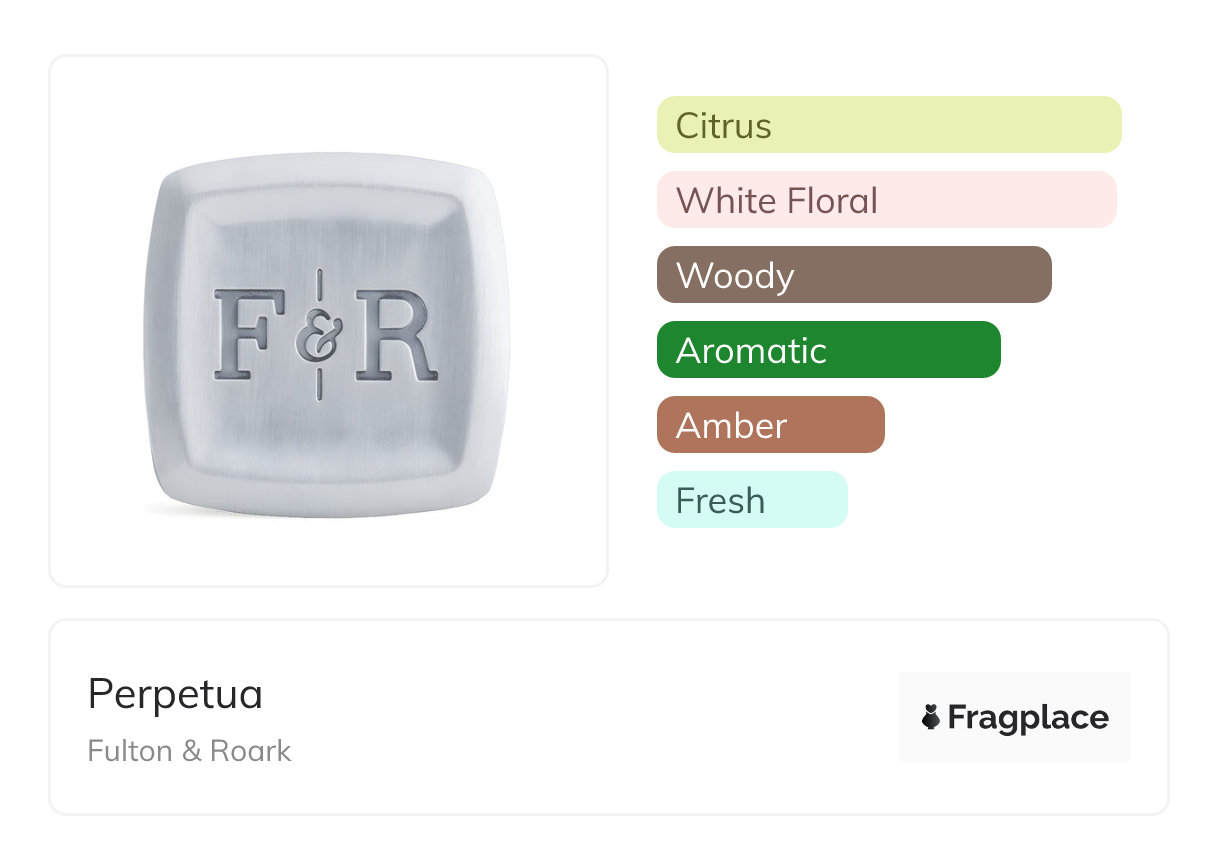The width and height of the screenshot is (1218, 864).
Task: Select the White Floral accord bar
Action: point(886,200)
